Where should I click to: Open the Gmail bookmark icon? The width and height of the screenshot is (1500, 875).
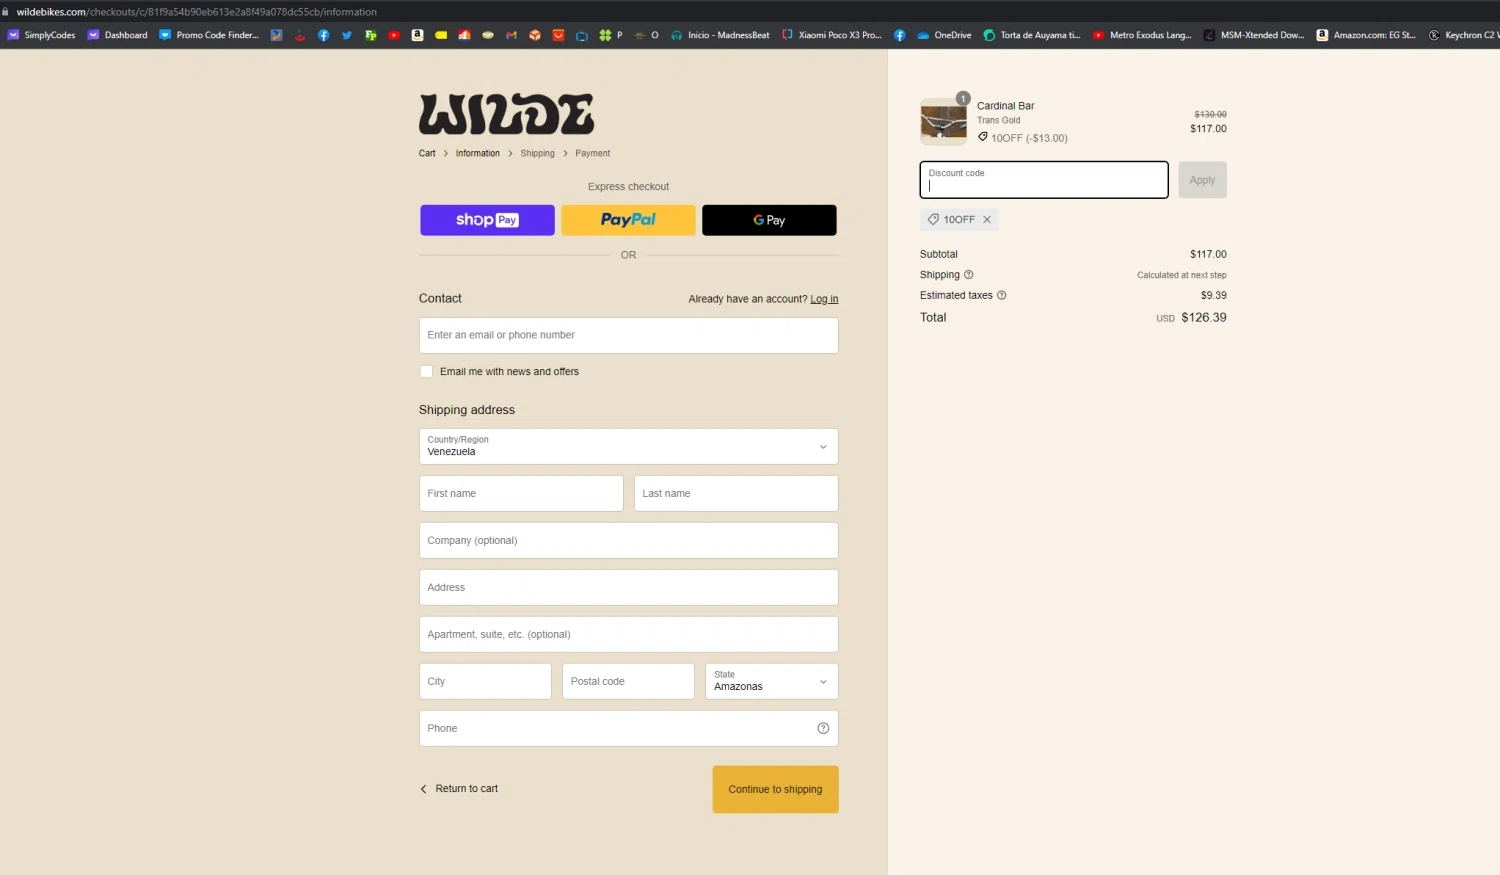pyautogui.click(x=511, y=35)
